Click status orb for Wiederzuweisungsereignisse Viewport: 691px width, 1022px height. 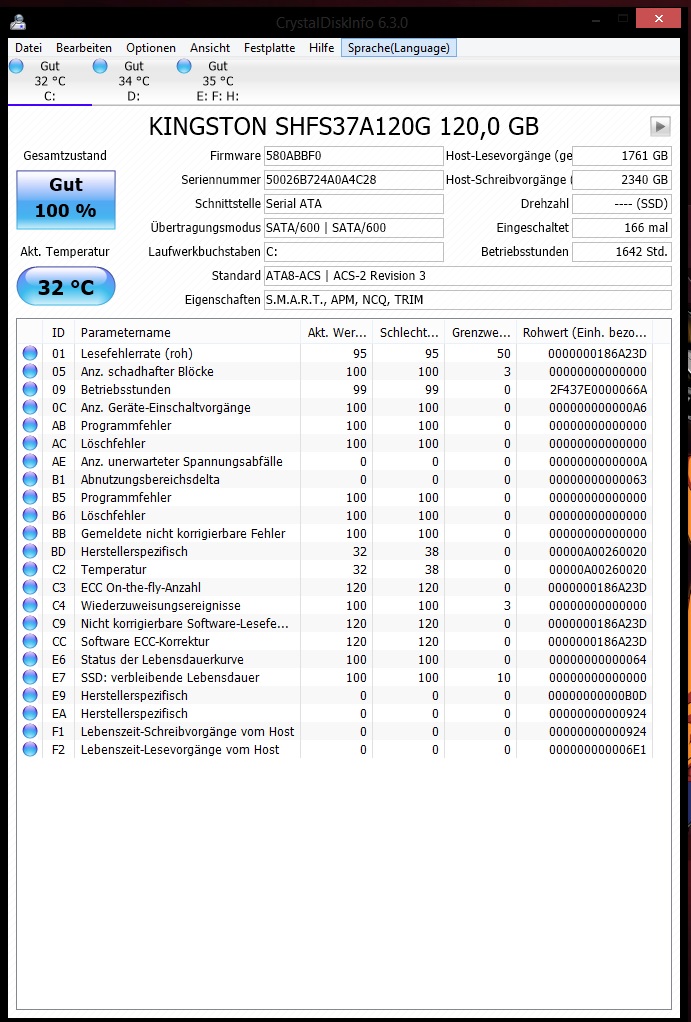pos(30,606)
